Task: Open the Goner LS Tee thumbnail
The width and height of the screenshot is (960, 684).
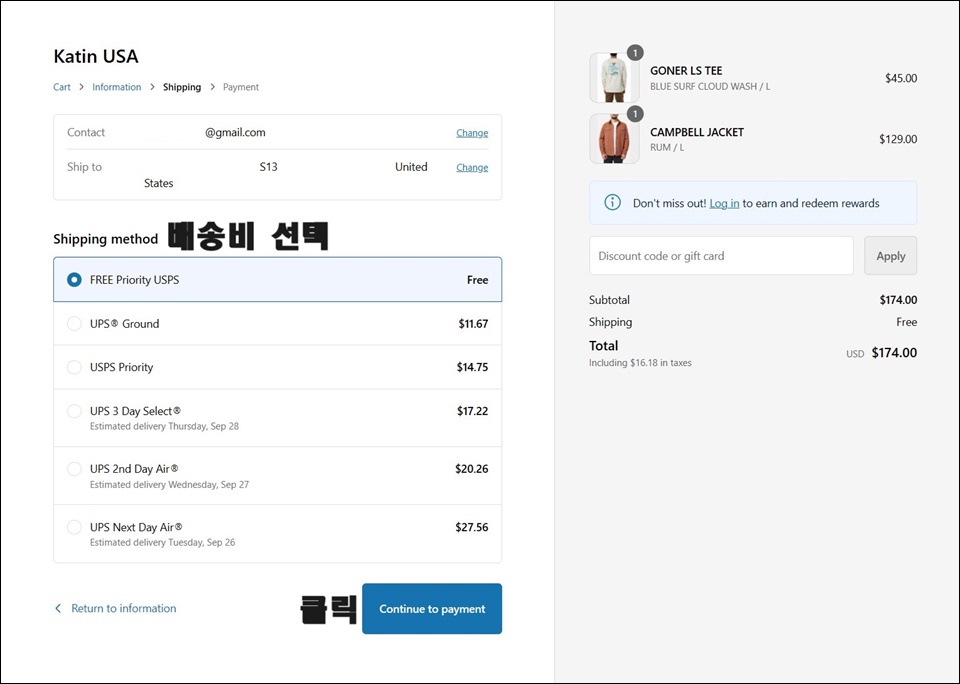Action: [614, 77]
